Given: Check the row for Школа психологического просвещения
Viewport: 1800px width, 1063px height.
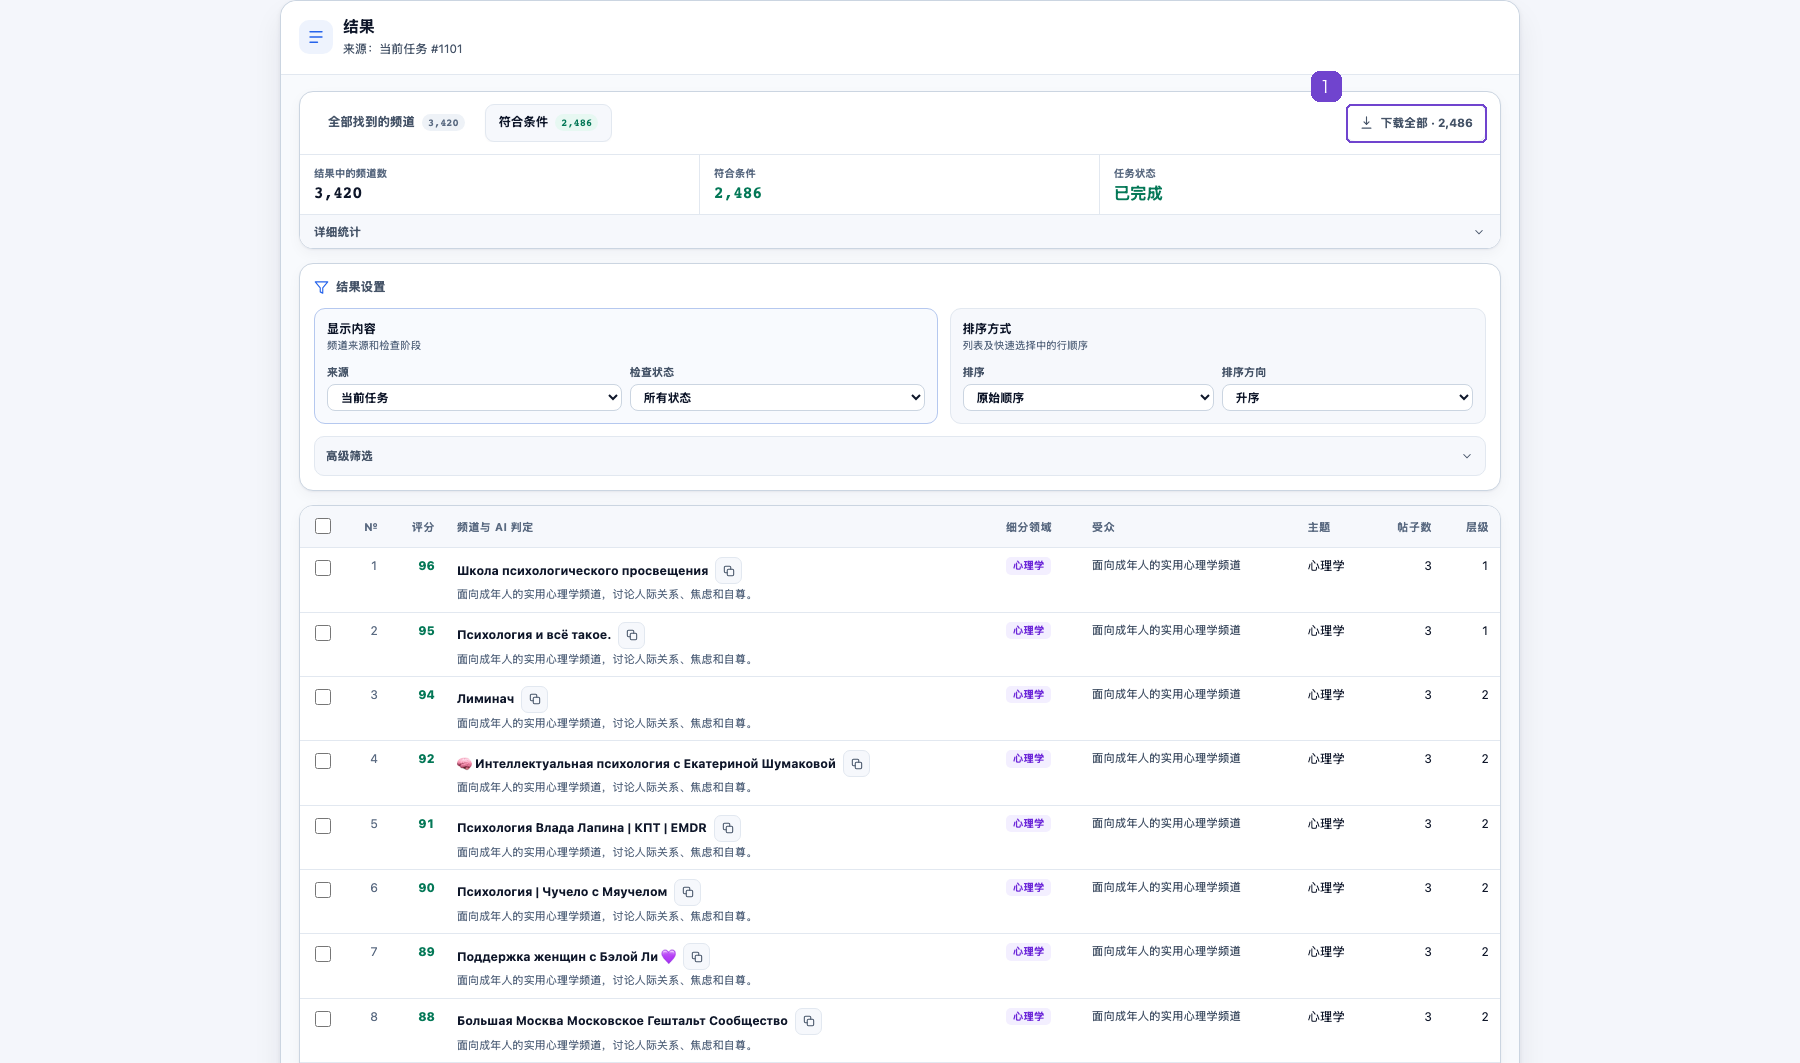Looking at the screenshot, I should 323,568.
